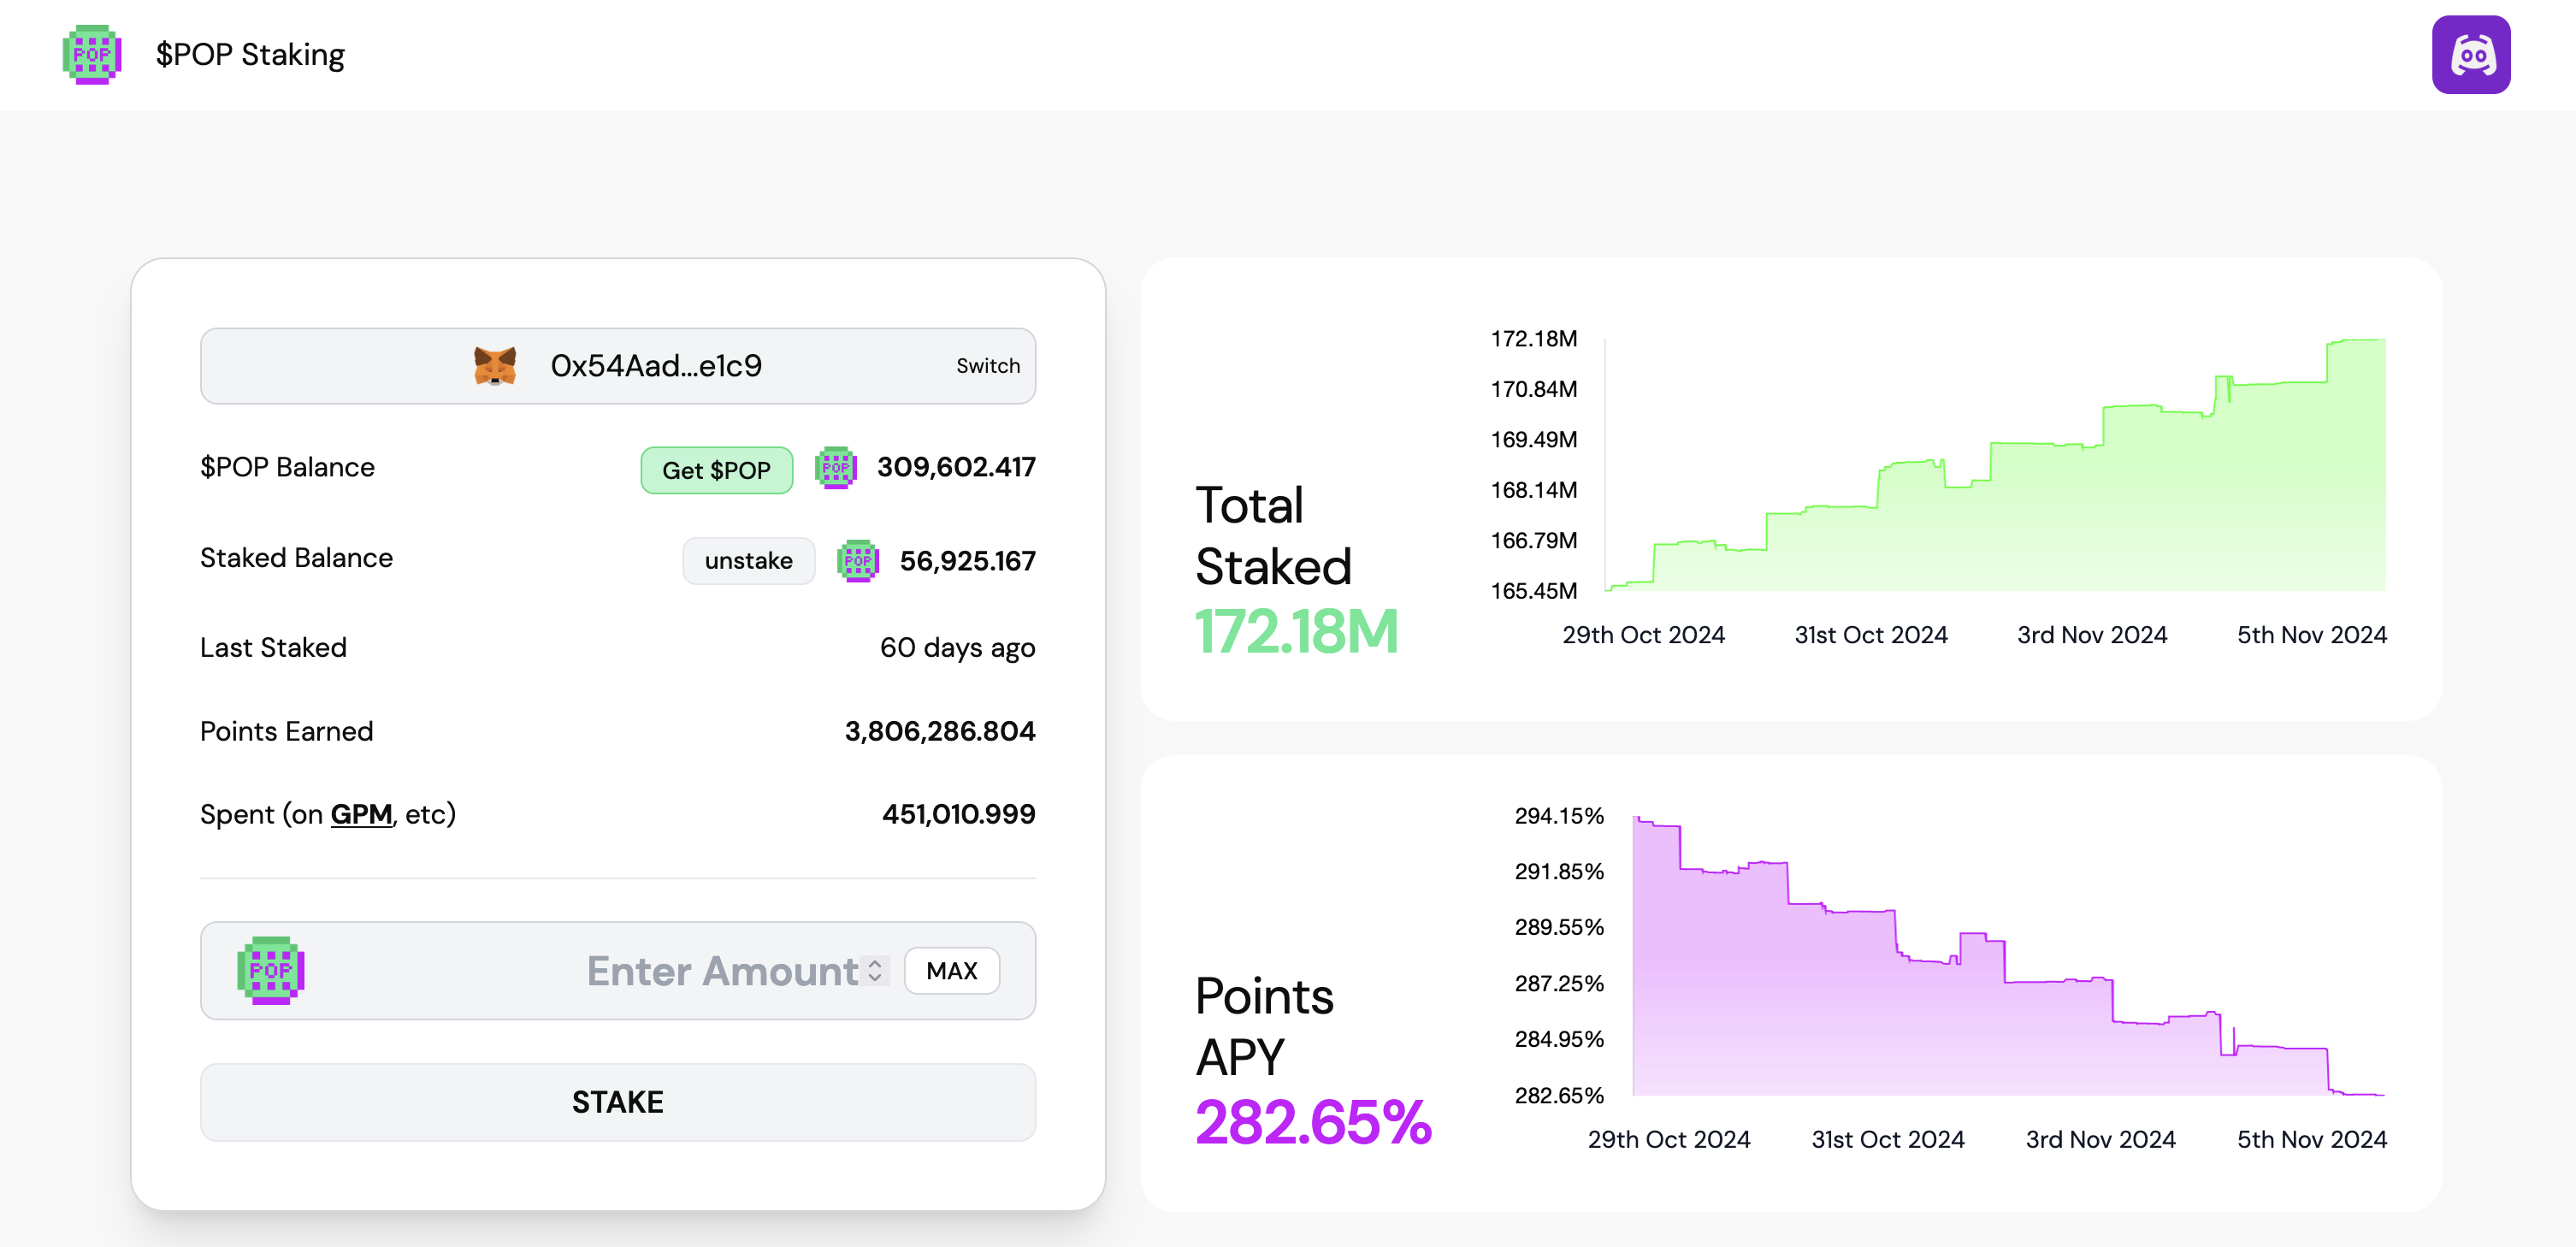Switch the connected wallet
Viewport: 2576px width, 1247px height.
pos(988,366)
